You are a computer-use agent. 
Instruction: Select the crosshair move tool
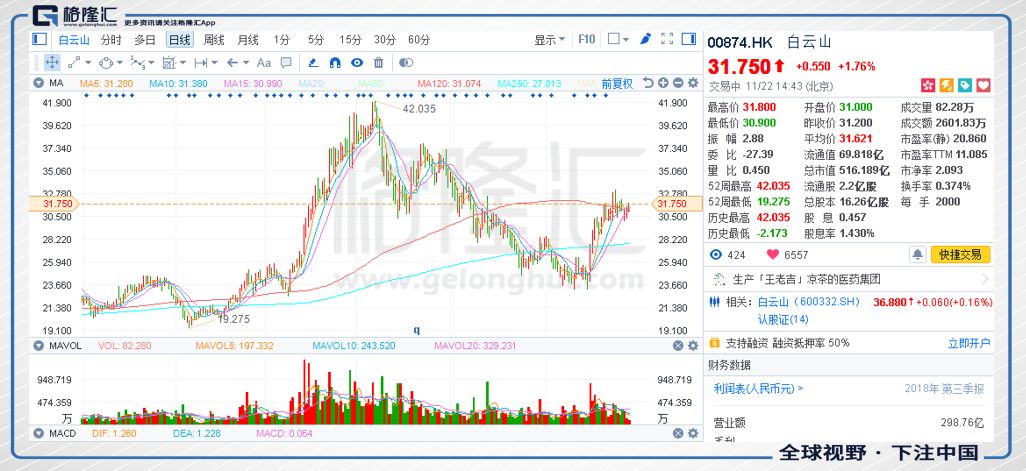(52, 63)
